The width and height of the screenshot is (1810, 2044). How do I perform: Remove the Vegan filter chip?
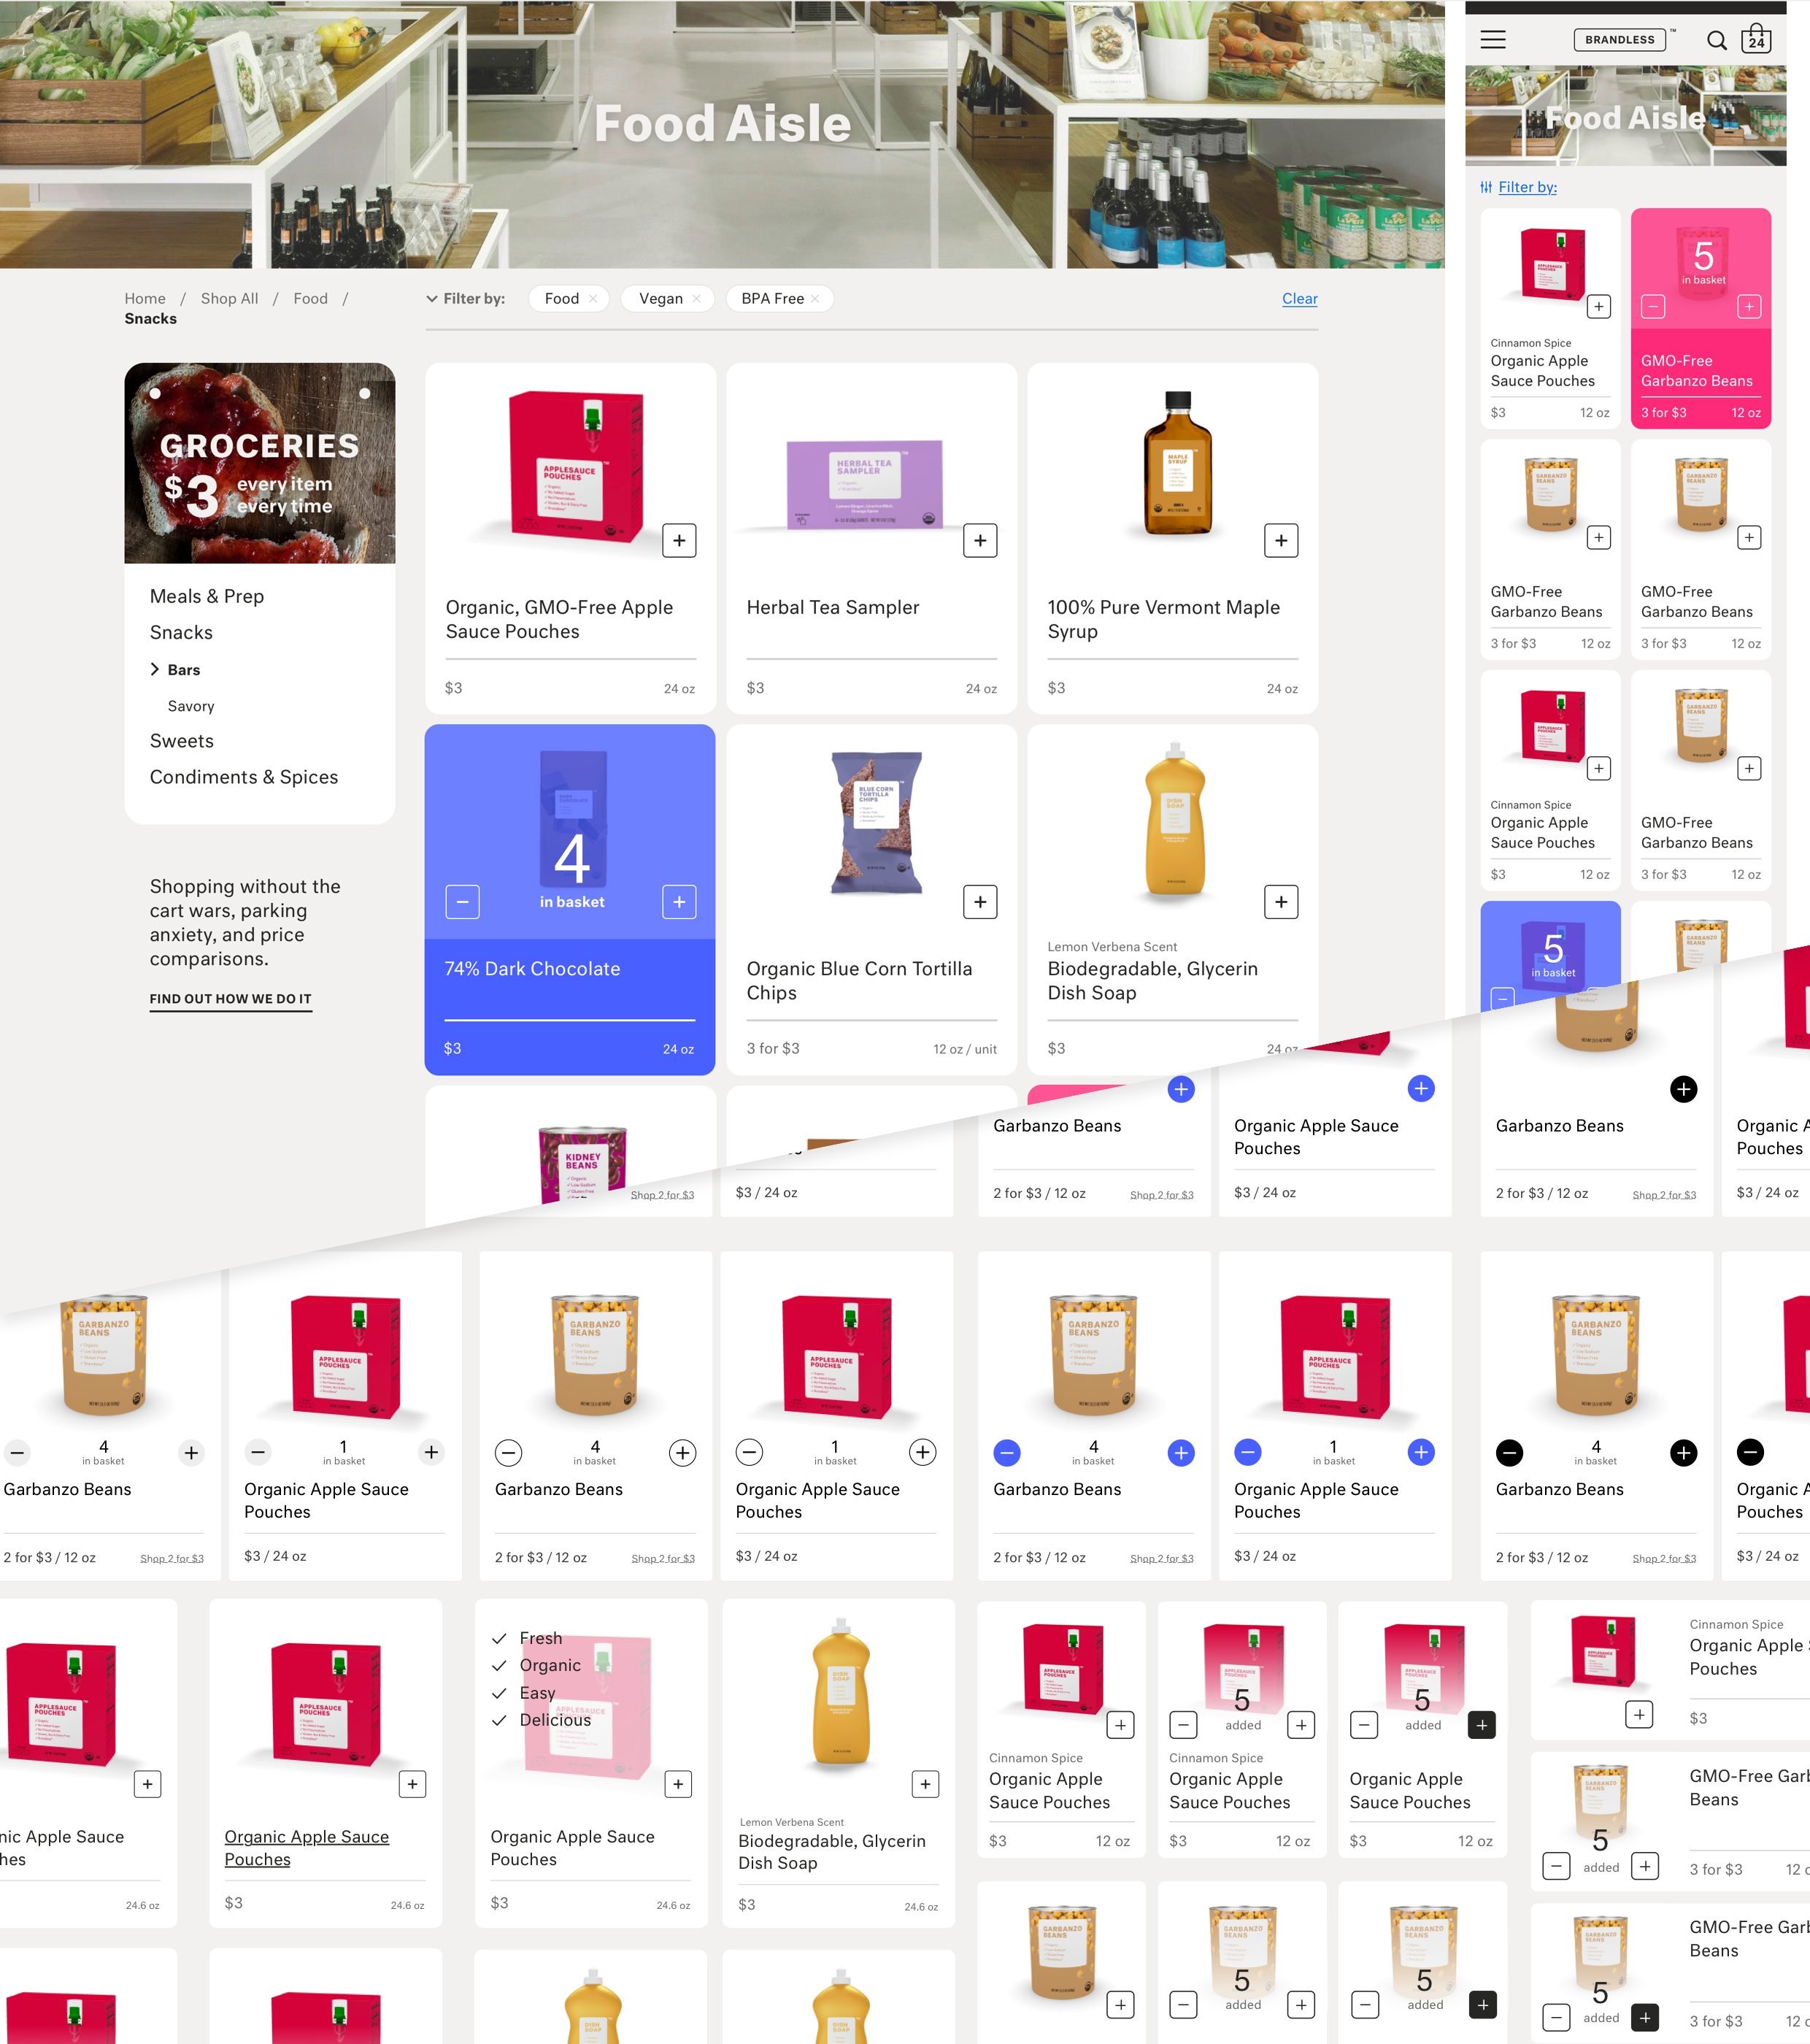(696, 298)
